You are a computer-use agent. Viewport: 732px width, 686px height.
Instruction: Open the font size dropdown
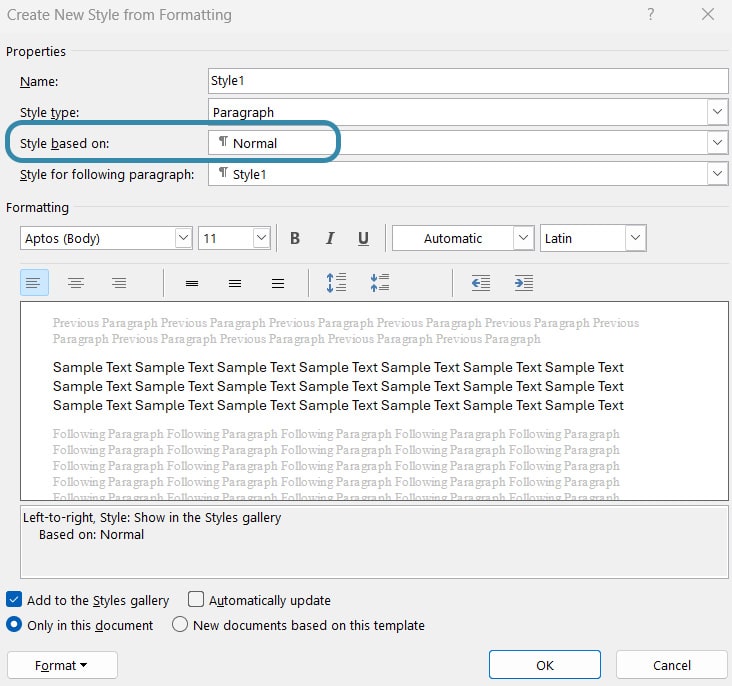pos(261,238)
